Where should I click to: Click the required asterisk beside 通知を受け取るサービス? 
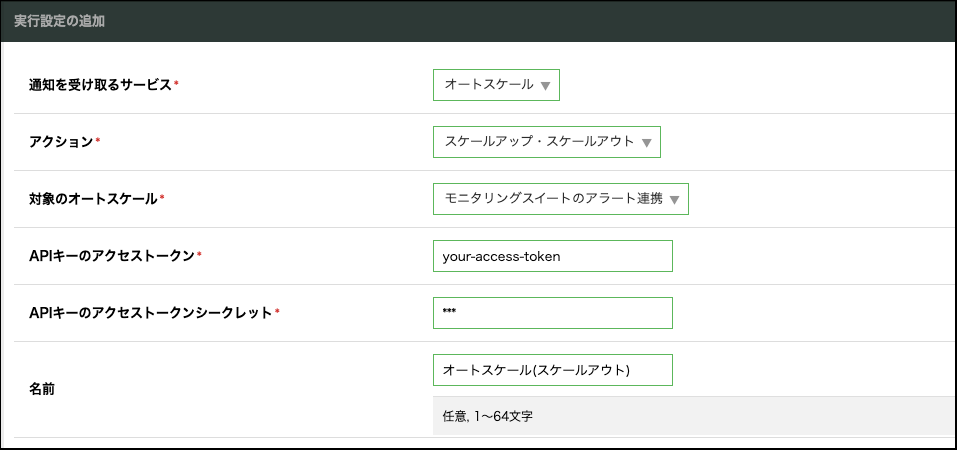point(177,84)
